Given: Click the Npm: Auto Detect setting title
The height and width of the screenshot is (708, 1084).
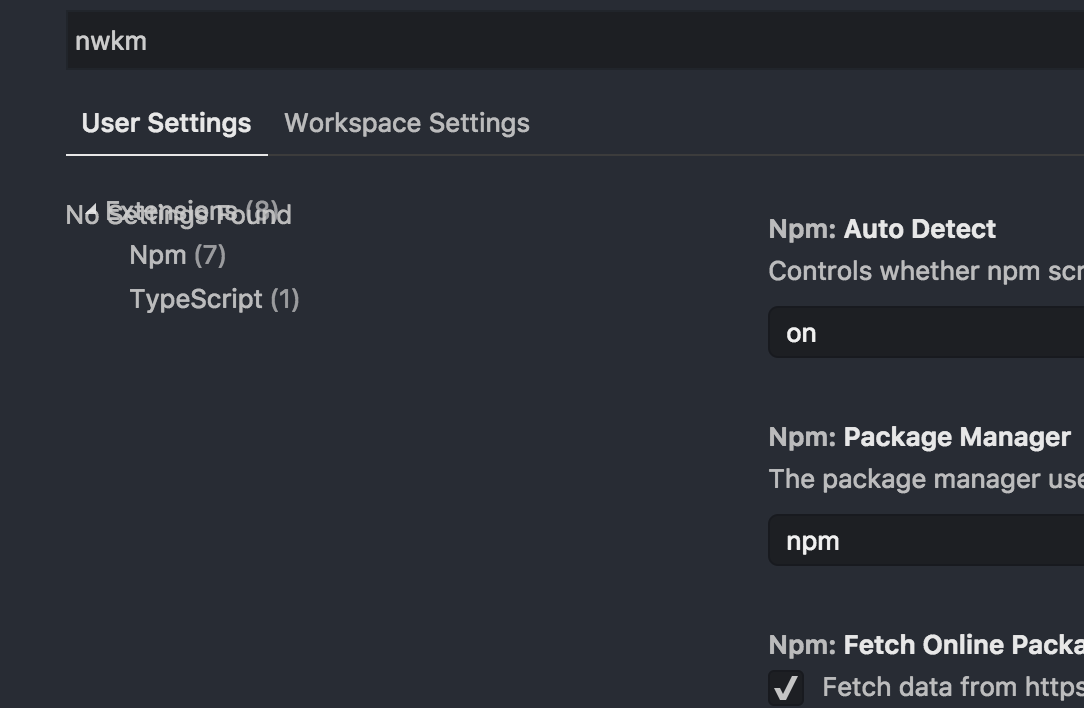Looking at the screenshot, I should point(881,229).
